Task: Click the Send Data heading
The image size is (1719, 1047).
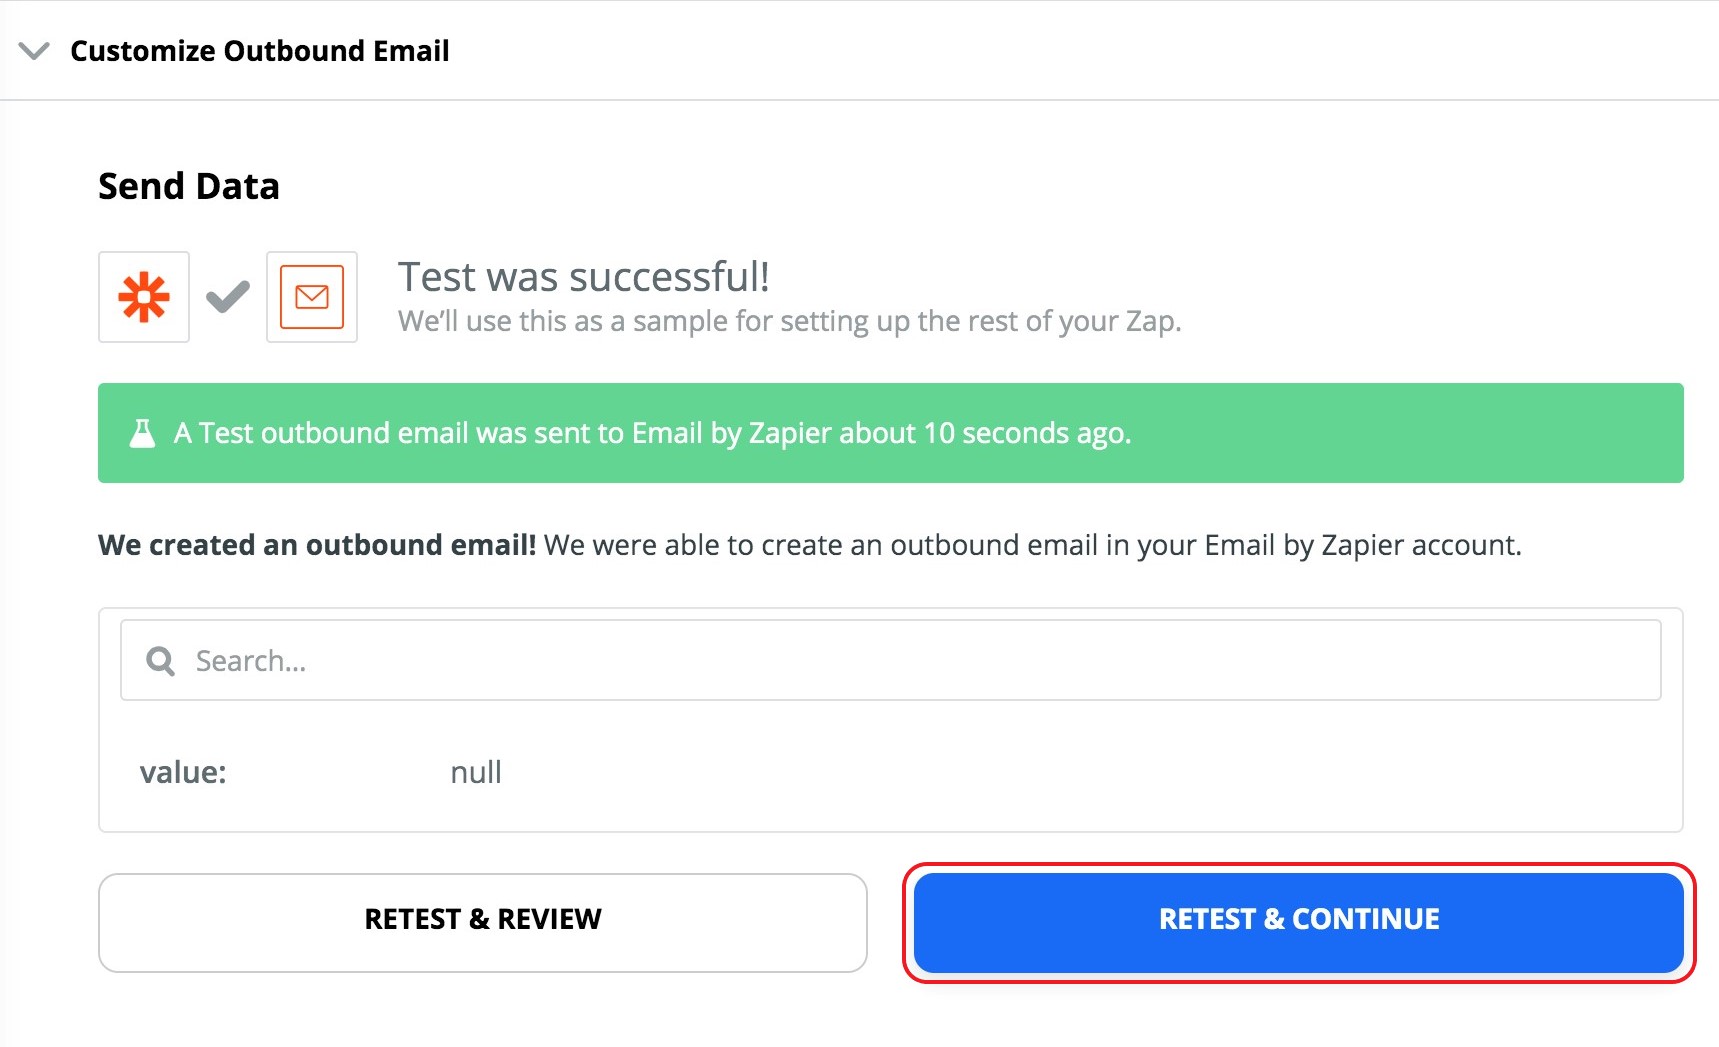Action: tap(189, 186)
